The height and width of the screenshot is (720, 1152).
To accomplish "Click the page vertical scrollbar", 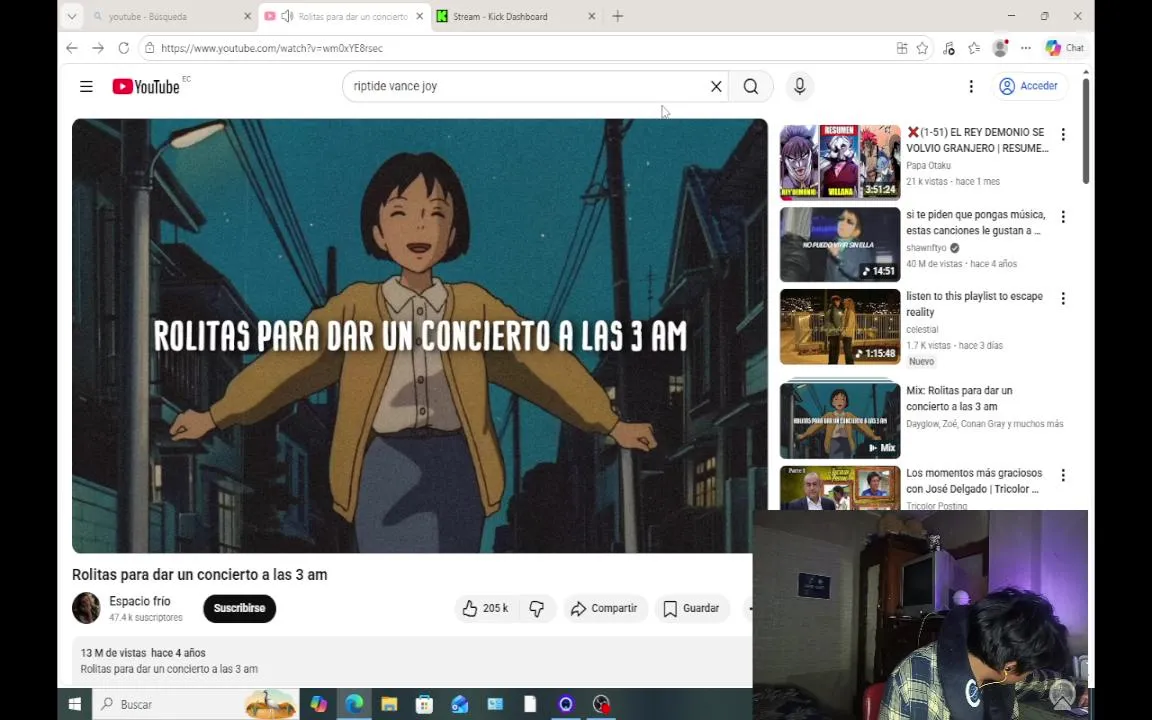I will (1085, 131).
